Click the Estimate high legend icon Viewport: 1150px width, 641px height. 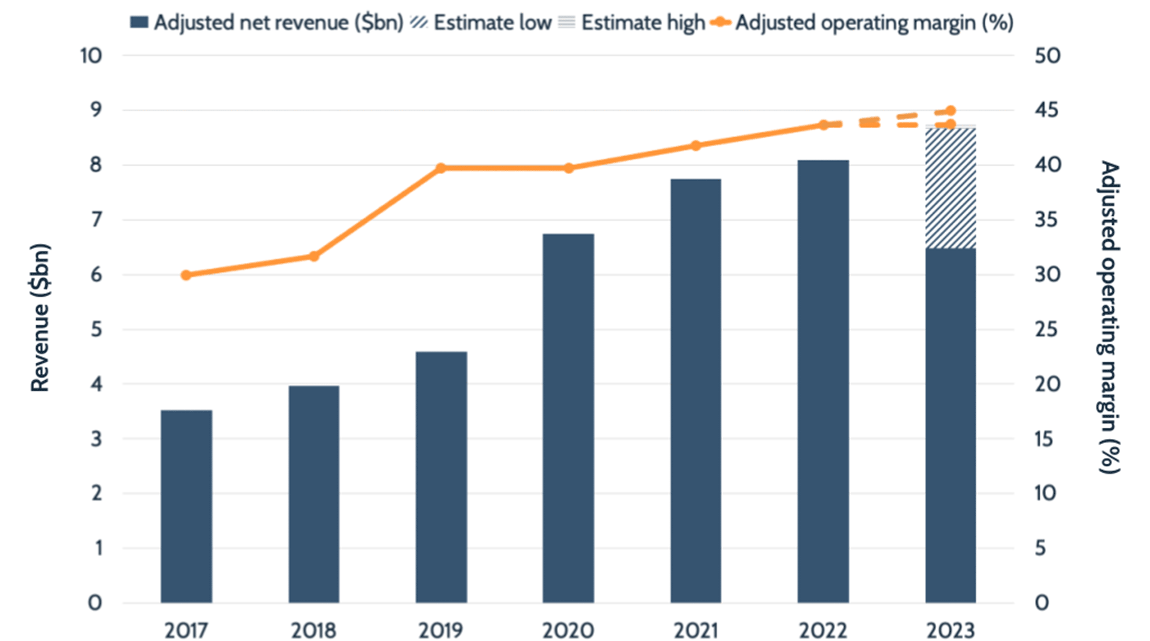tap(566, 23)
